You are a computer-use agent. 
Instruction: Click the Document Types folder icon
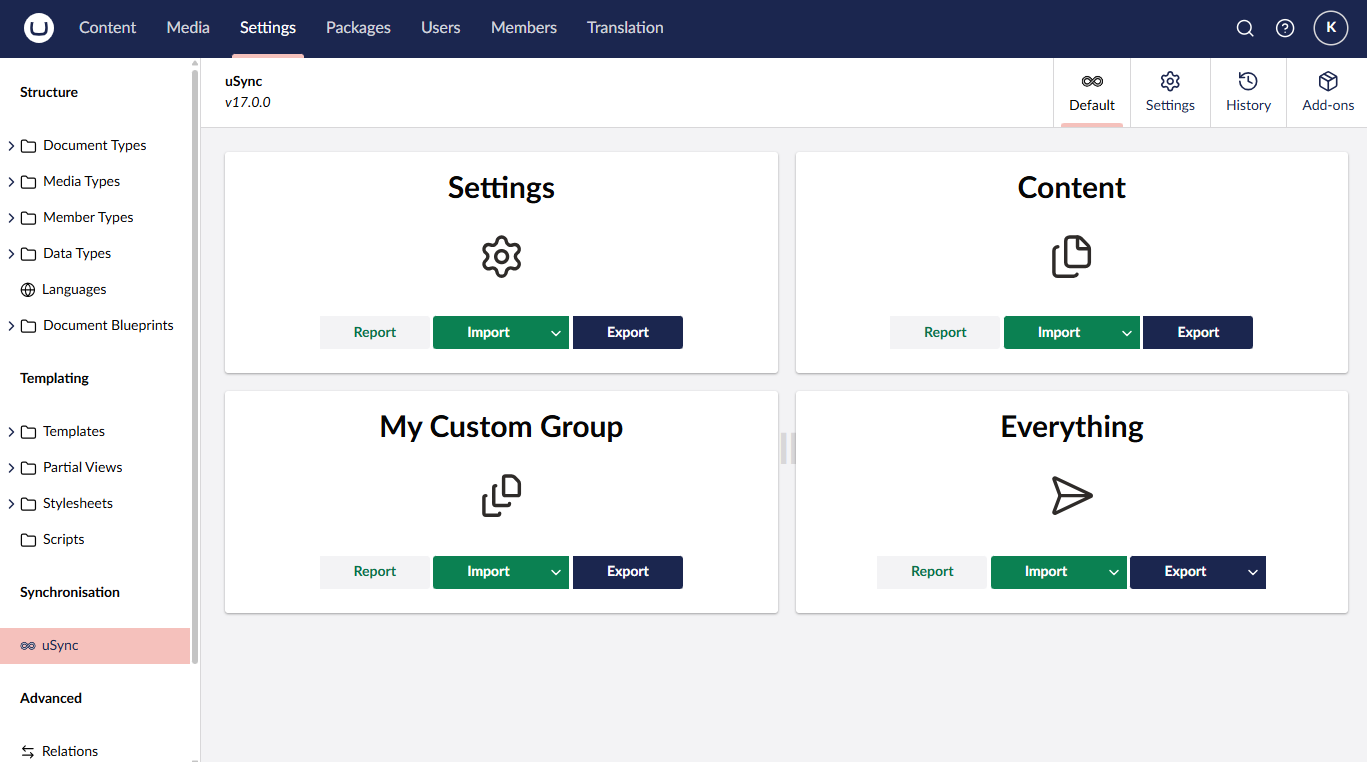point(29,146)
